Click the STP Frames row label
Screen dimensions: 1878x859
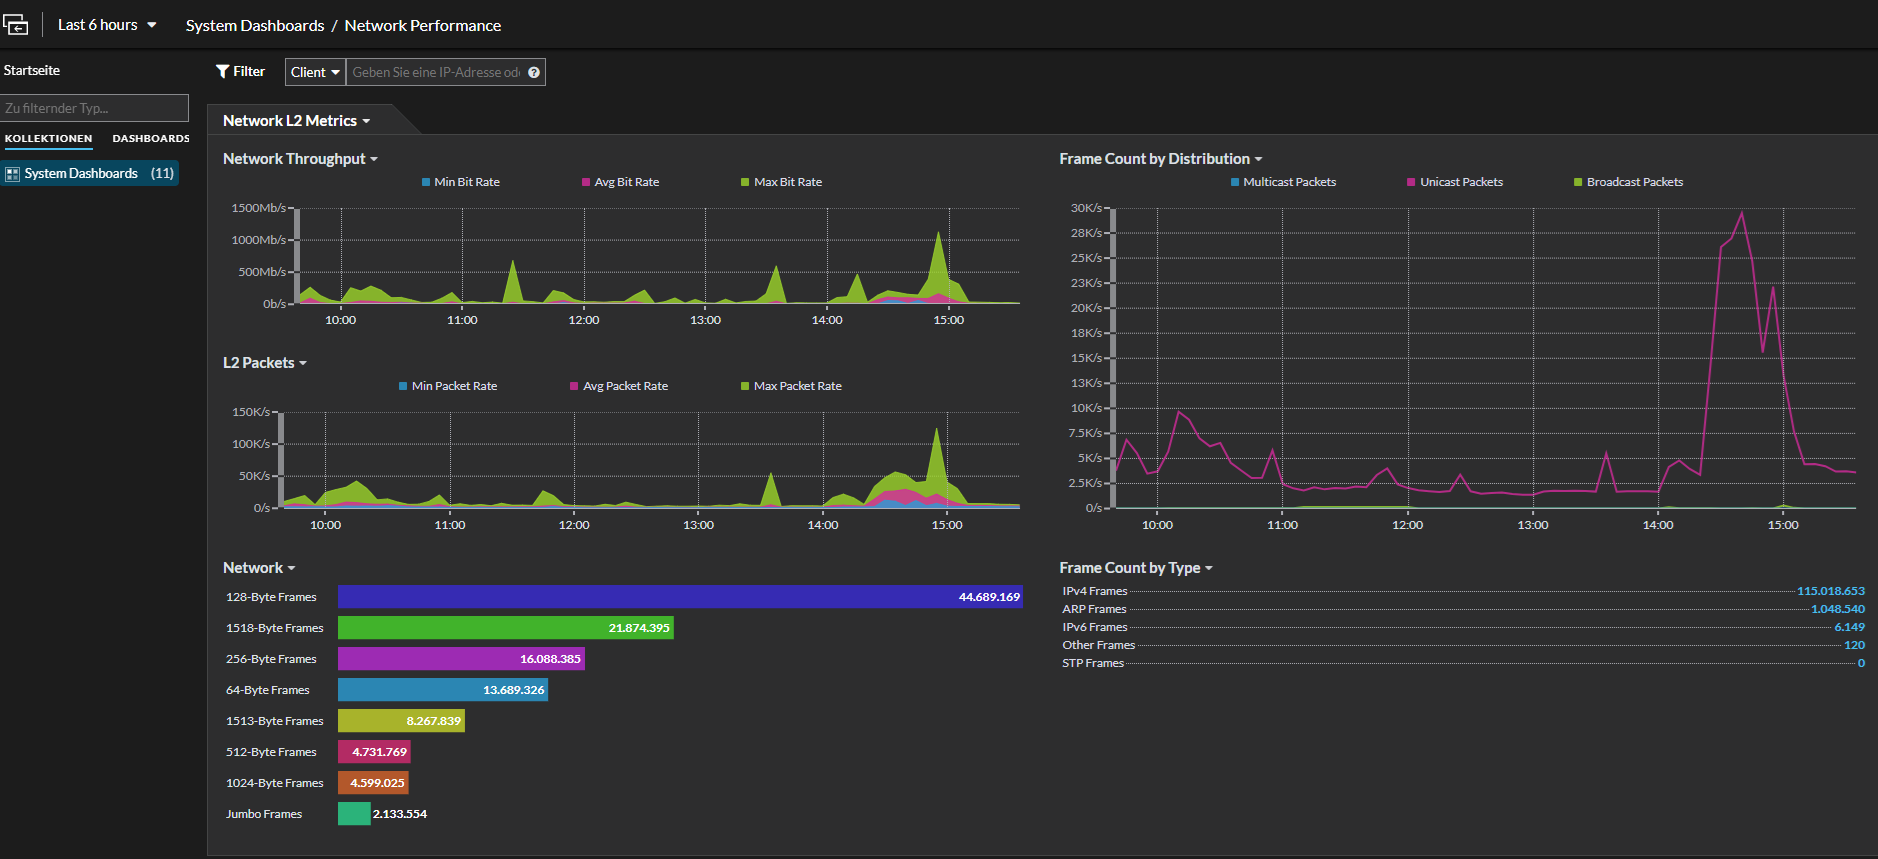click(x=1093, y=663)
